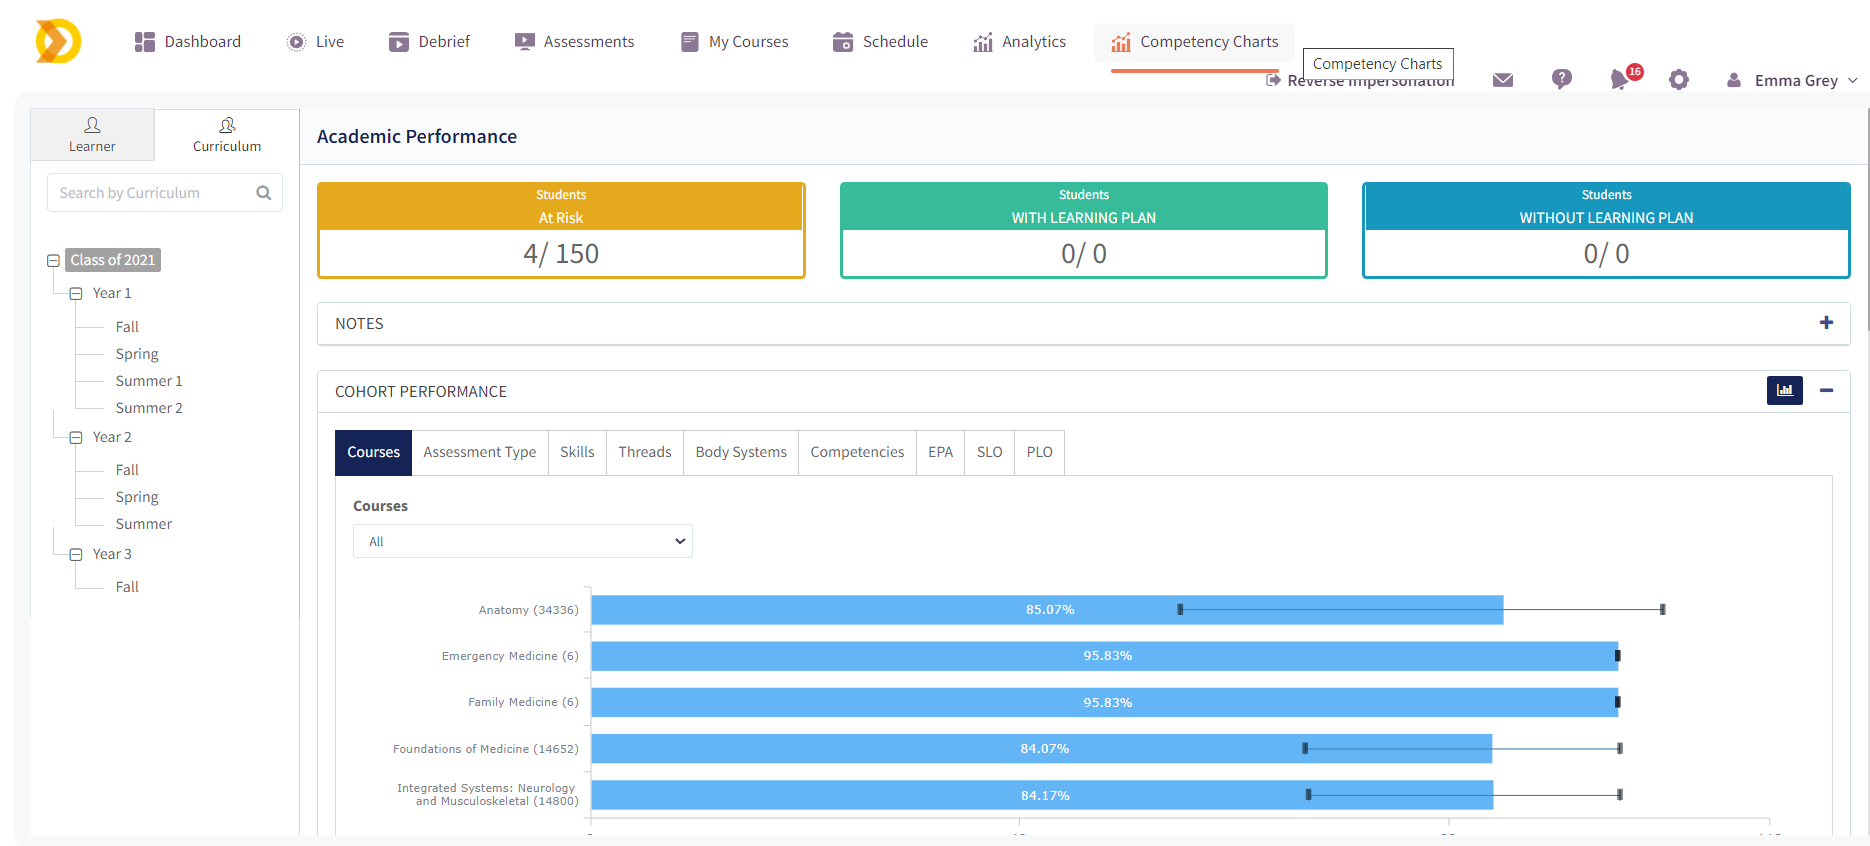Viewport: 1870px width, 846px height.
Task: Click the search magnifier in Search by Curriculum
Action: coord(264,193)
